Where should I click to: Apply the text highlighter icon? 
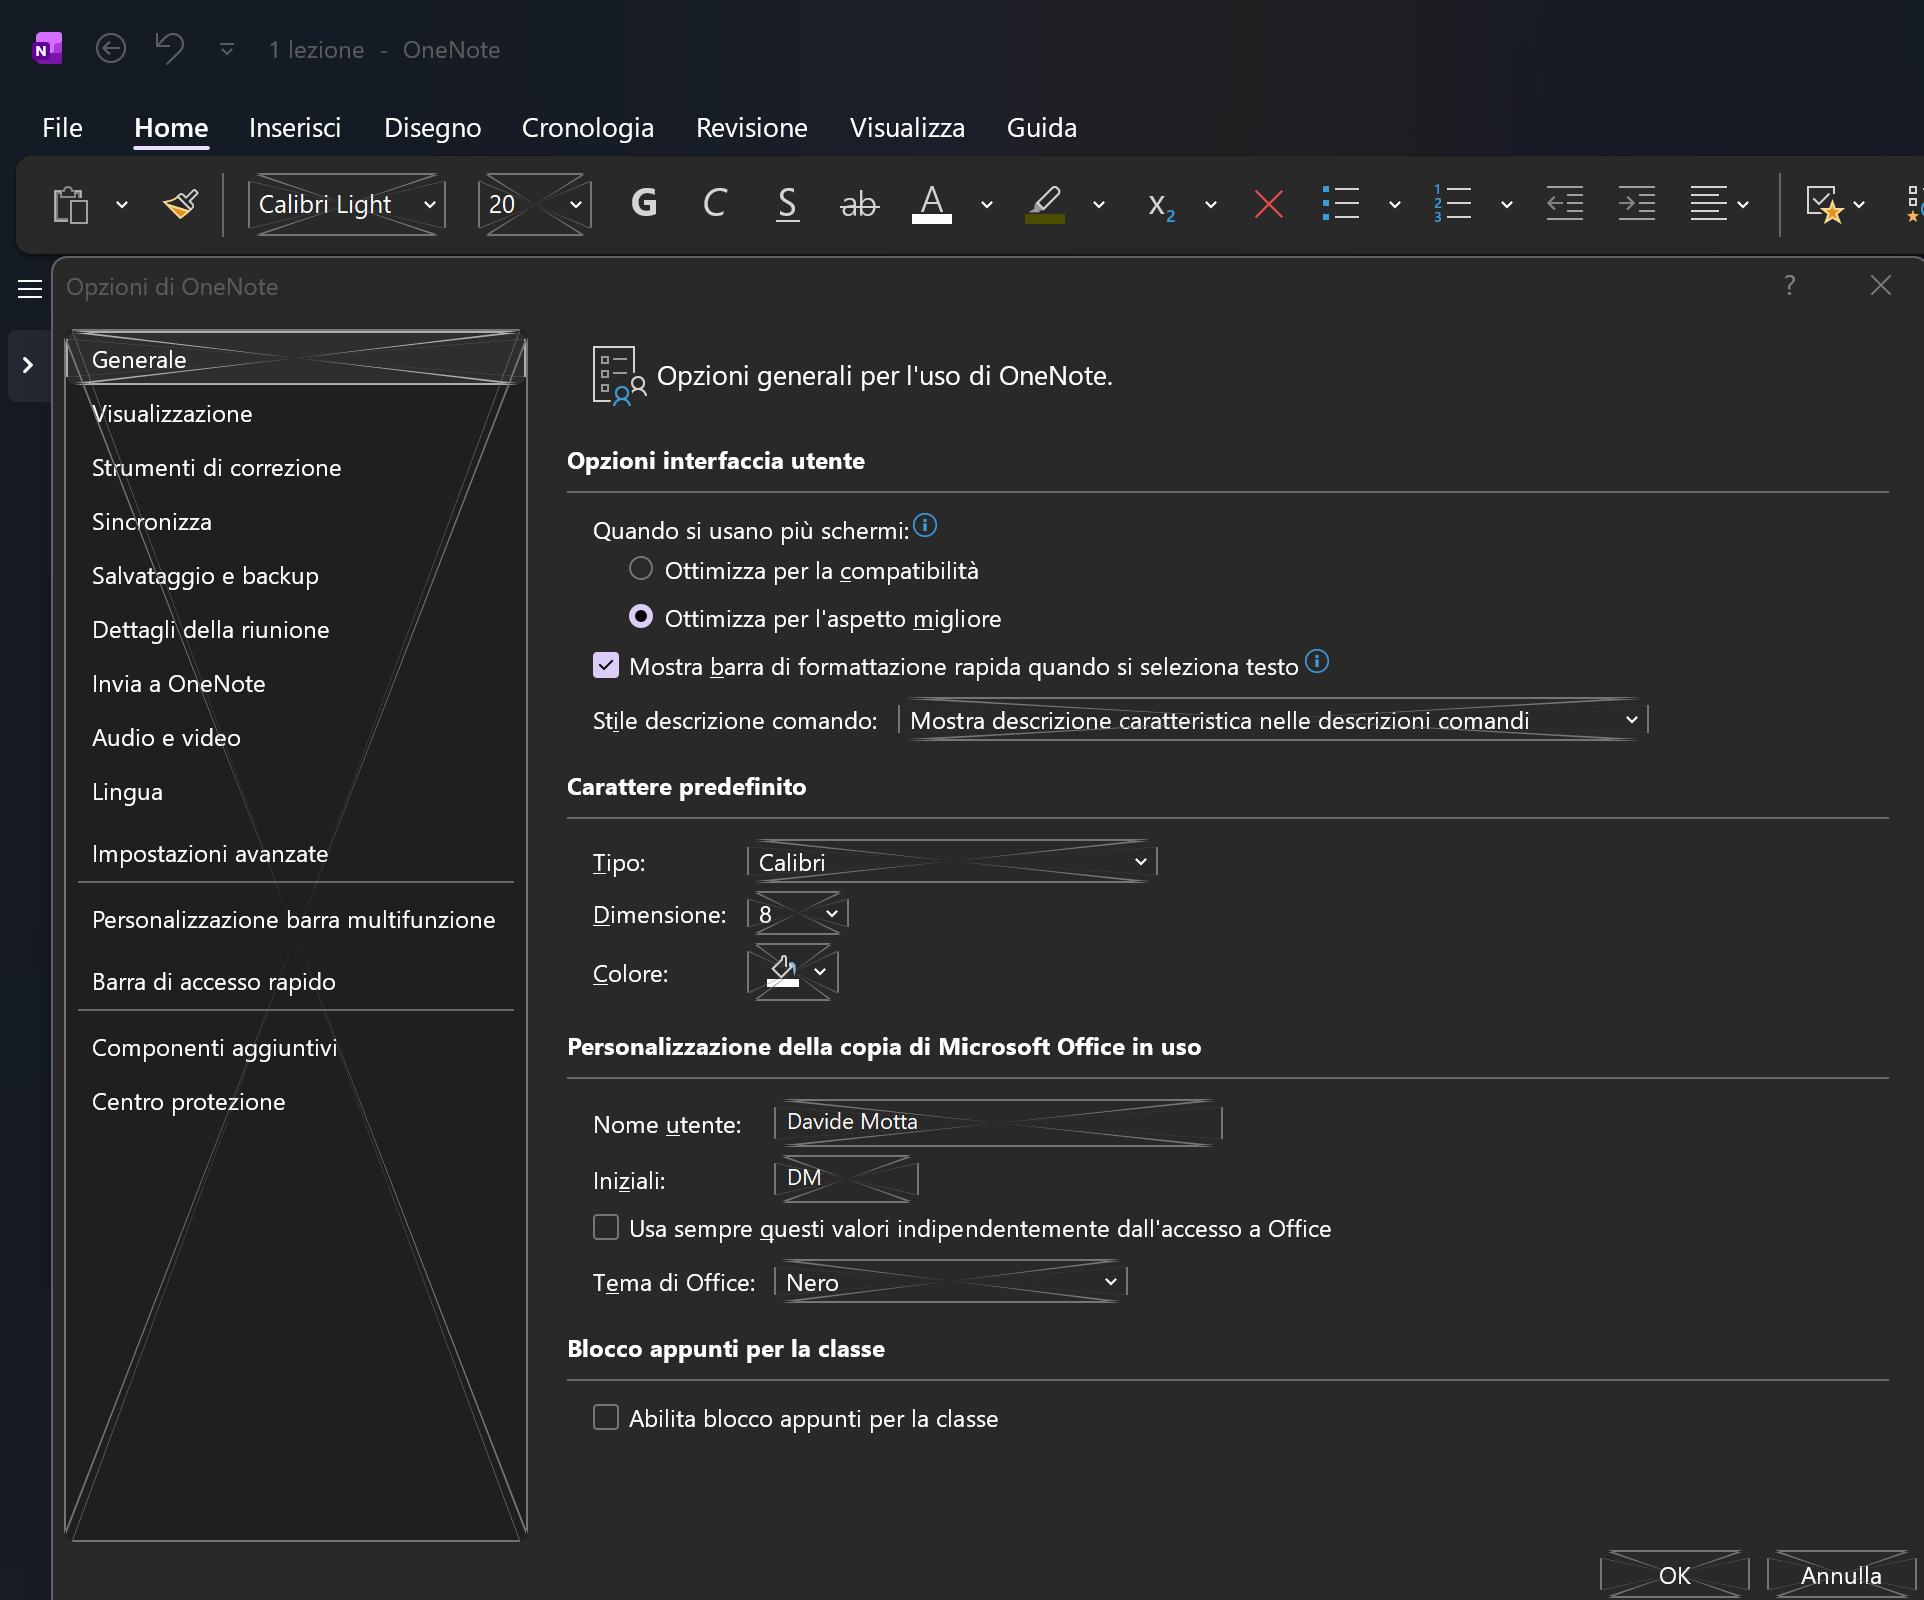coord(1045,204)
